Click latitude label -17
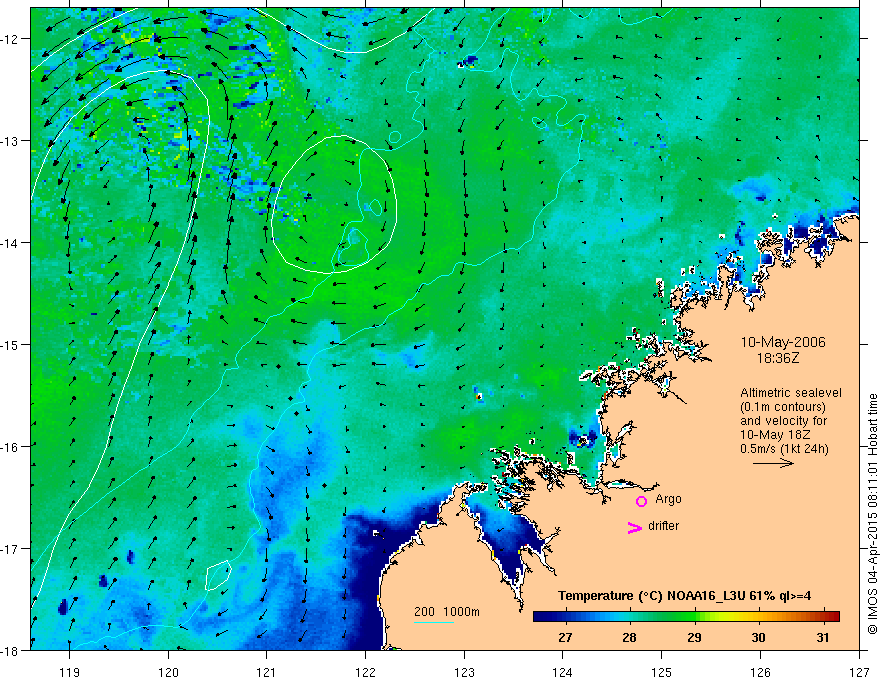Viewport: 880px width, 680px height. [11, 549]
